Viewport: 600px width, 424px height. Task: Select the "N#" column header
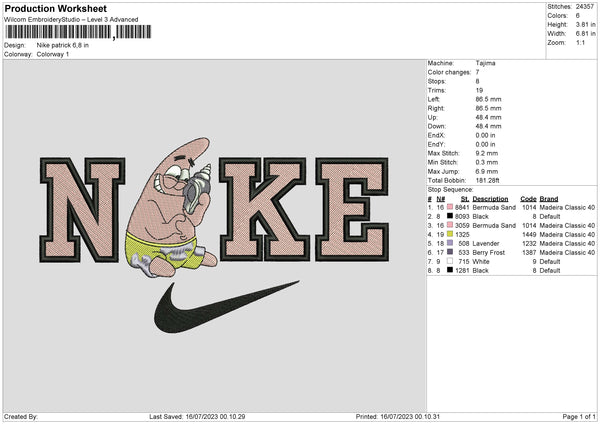[x=440, y=199]
